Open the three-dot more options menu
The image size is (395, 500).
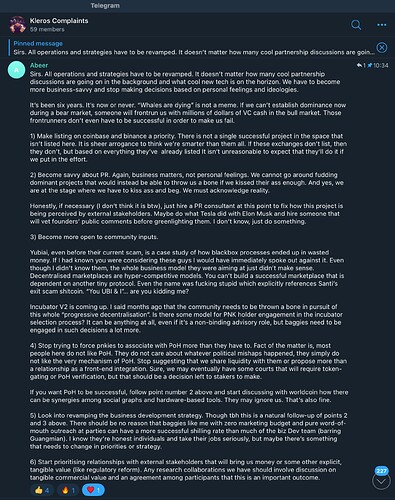382,25
